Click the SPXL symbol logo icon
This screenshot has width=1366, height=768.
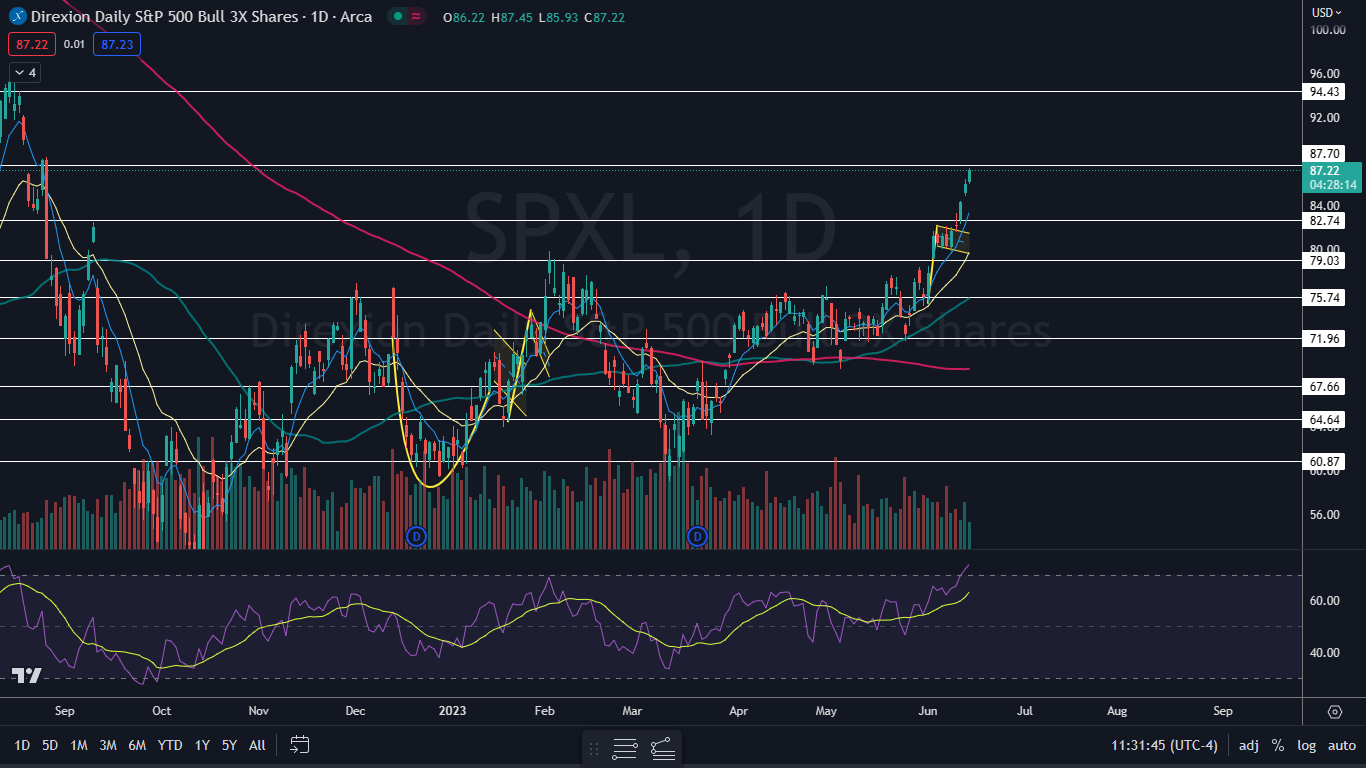click(16, 16)
